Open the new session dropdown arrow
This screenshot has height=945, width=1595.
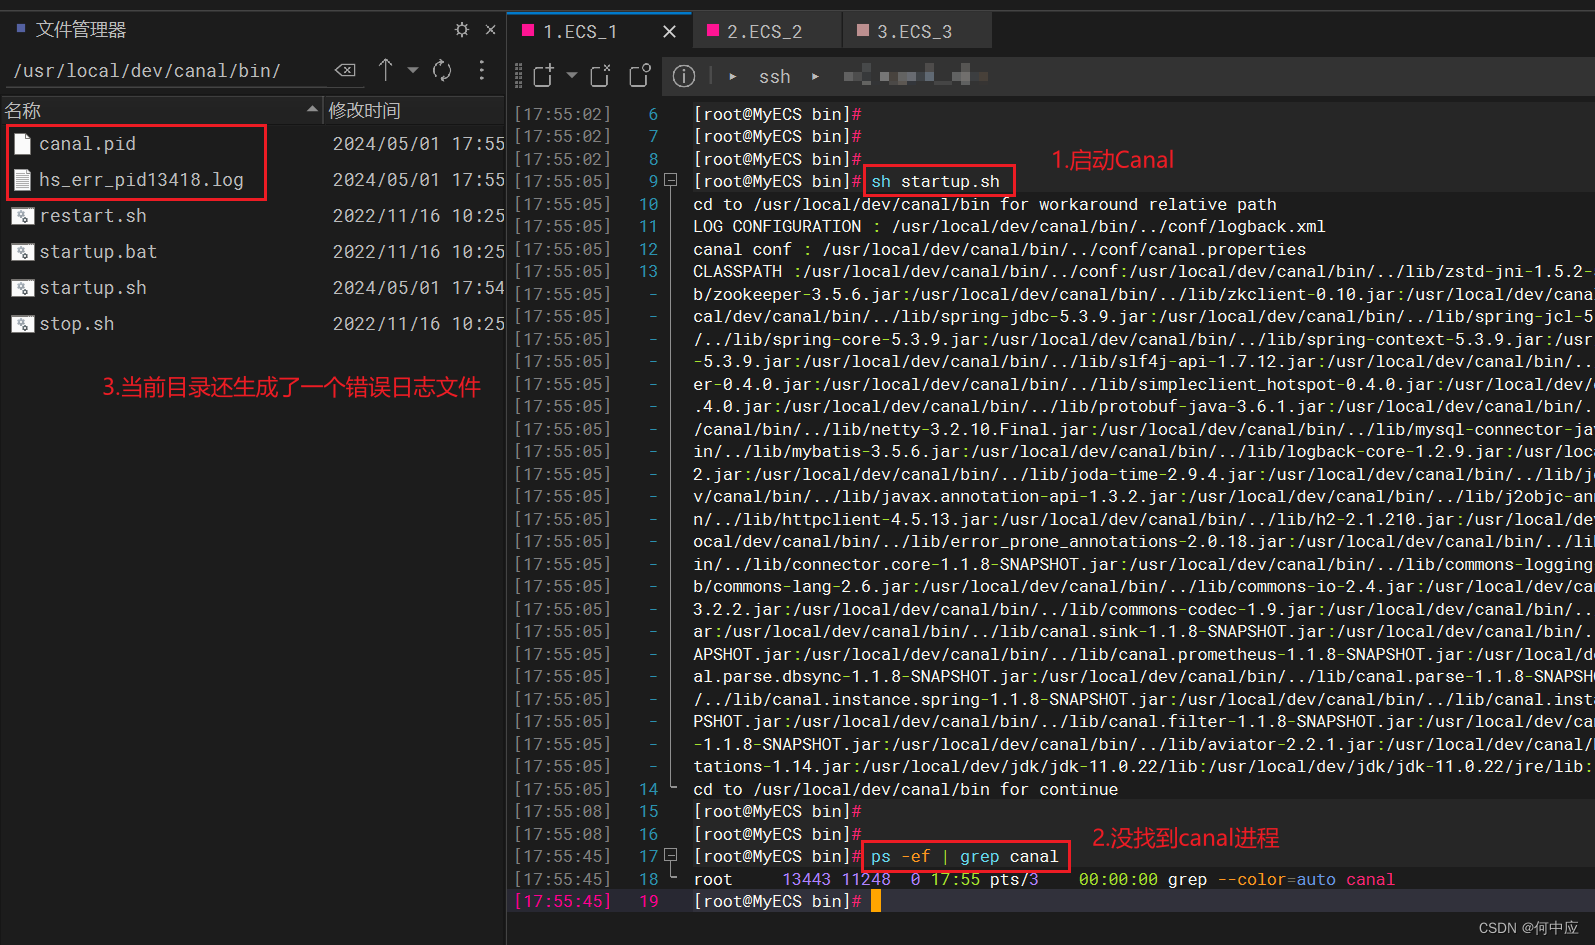click(571, 76)
